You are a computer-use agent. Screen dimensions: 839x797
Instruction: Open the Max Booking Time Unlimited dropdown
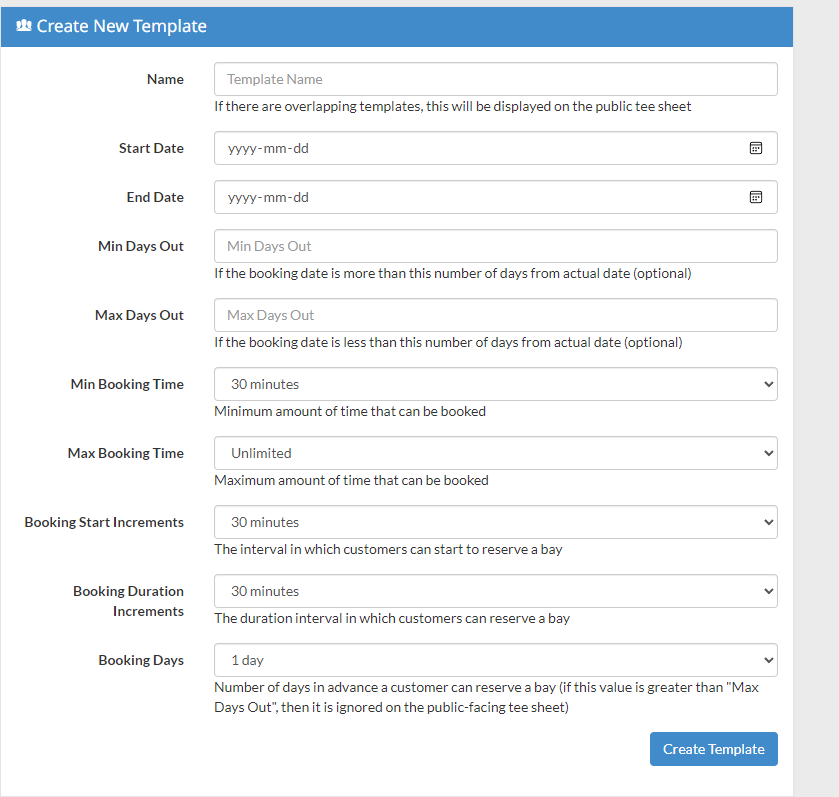point(495,453)
